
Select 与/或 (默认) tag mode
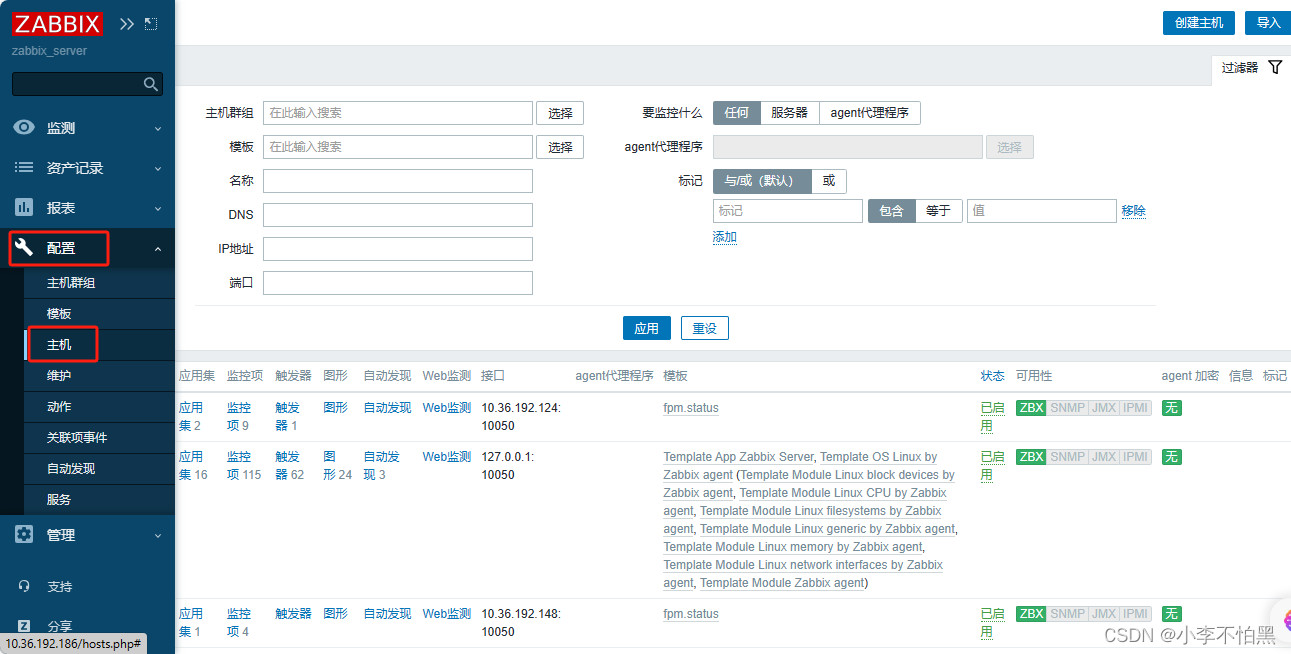click(x=762, y=181)
